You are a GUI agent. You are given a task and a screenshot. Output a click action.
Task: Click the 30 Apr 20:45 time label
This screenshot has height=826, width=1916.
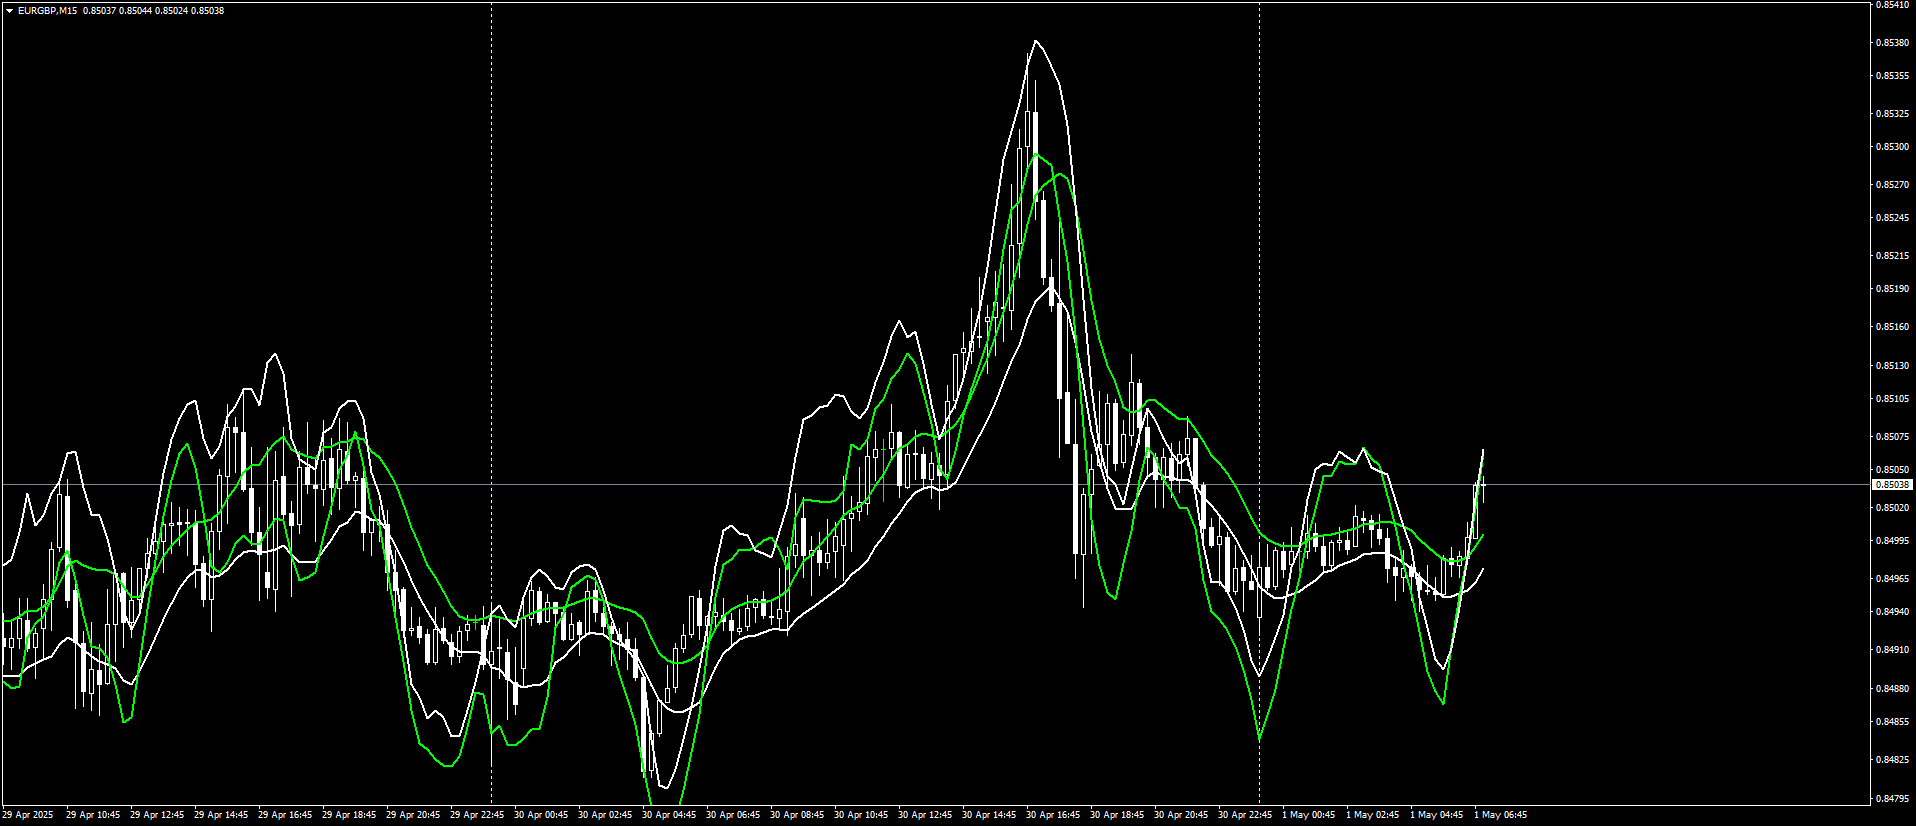coord(1181,815)
